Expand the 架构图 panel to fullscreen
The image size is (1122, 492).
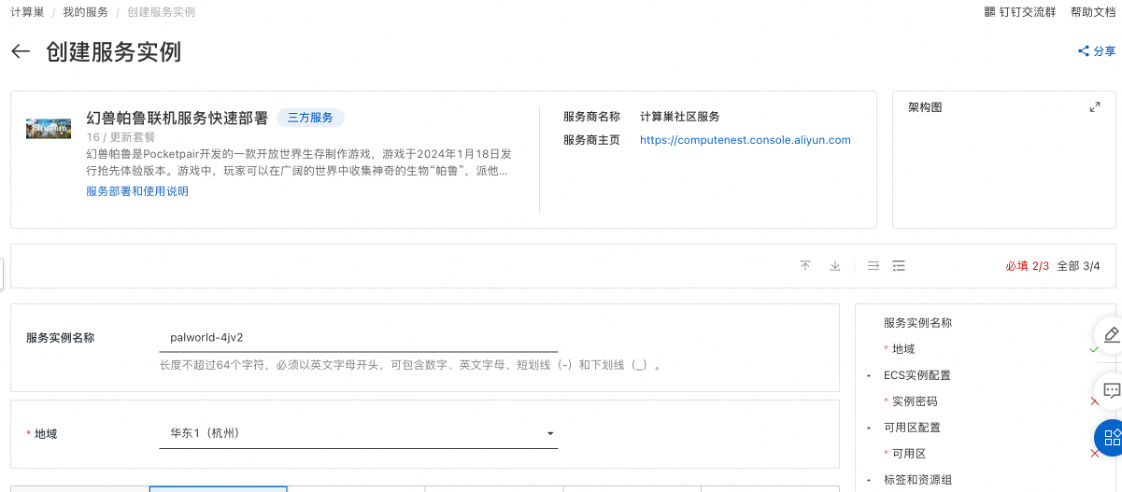1095,107
